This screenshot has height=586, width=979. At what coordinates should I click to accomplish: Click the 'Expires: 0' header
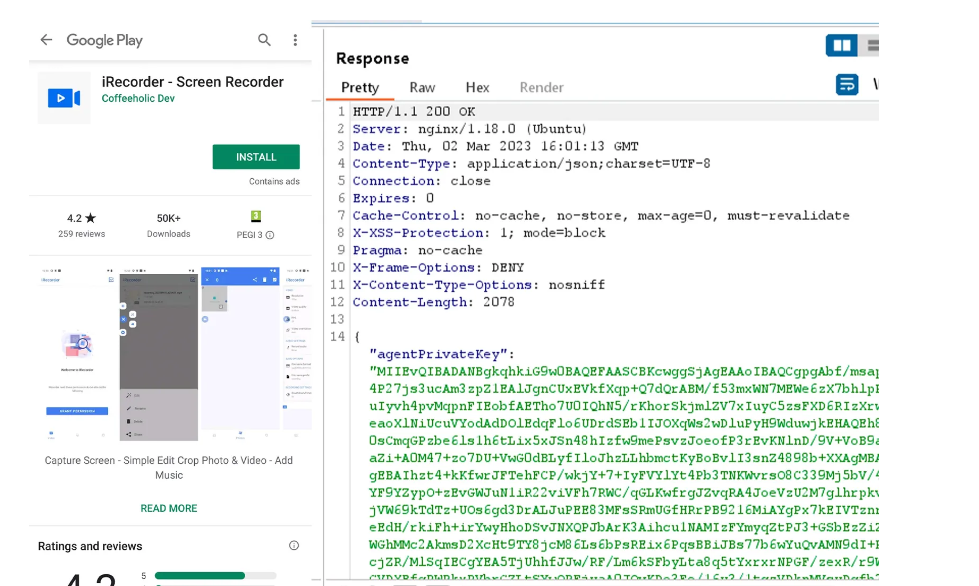pyautogui.click(x=393, y=198)
